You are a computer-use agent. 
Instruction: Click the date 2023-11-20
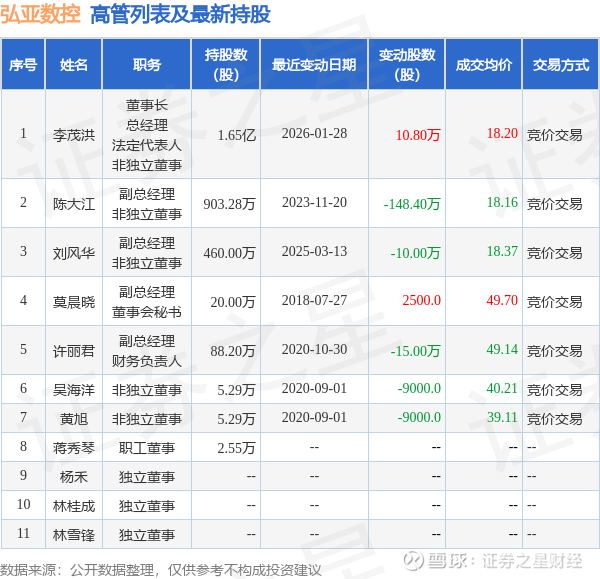314,202
